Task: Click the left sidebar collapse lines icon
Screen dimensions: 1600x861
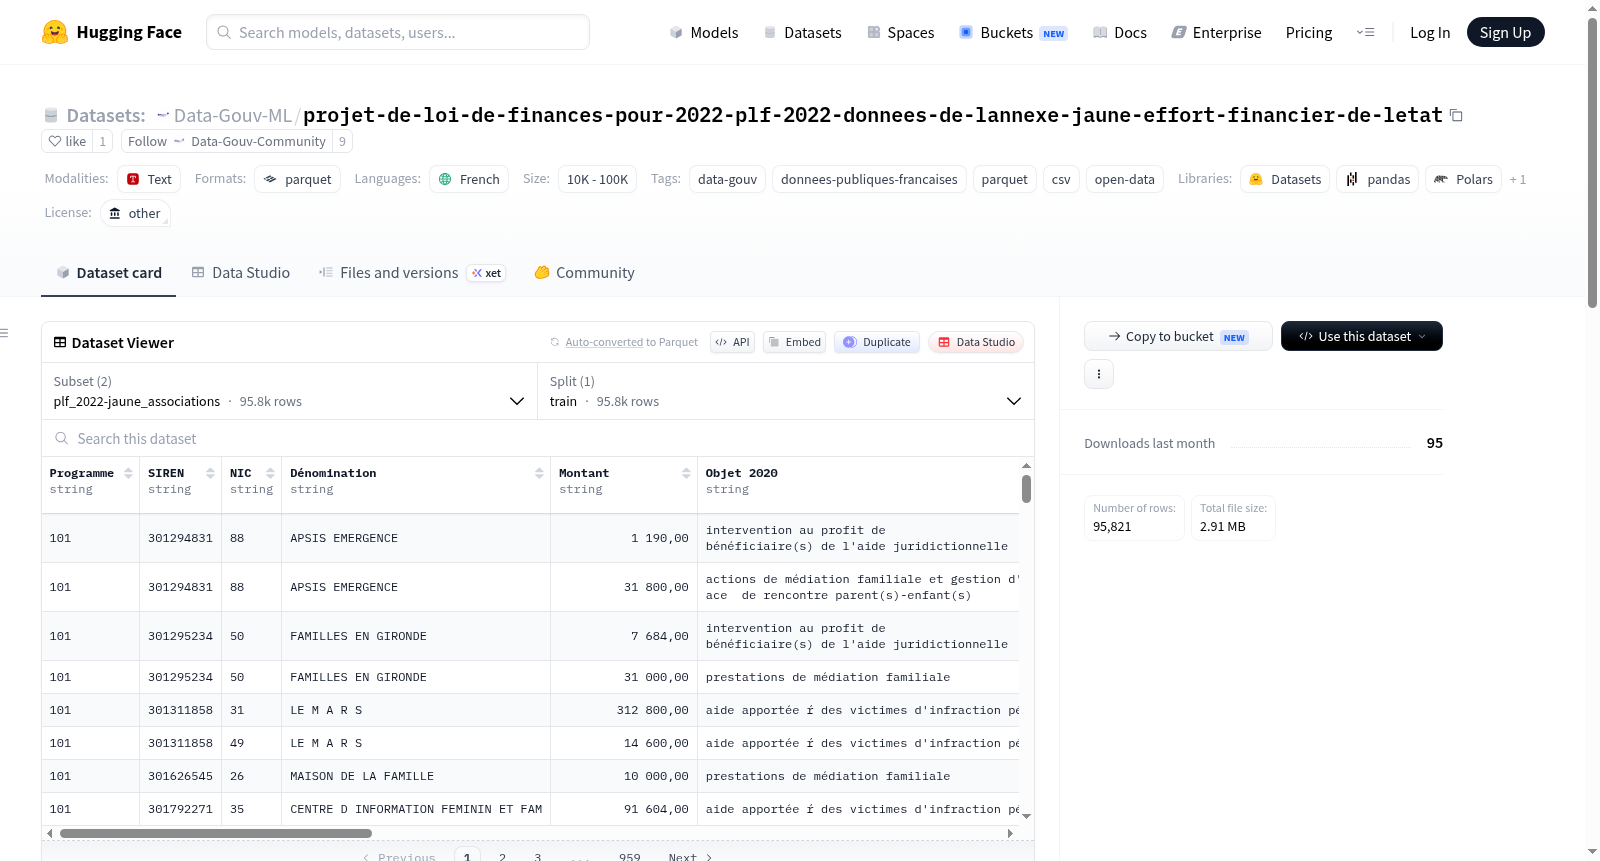Action: click(x=4, y=333)
